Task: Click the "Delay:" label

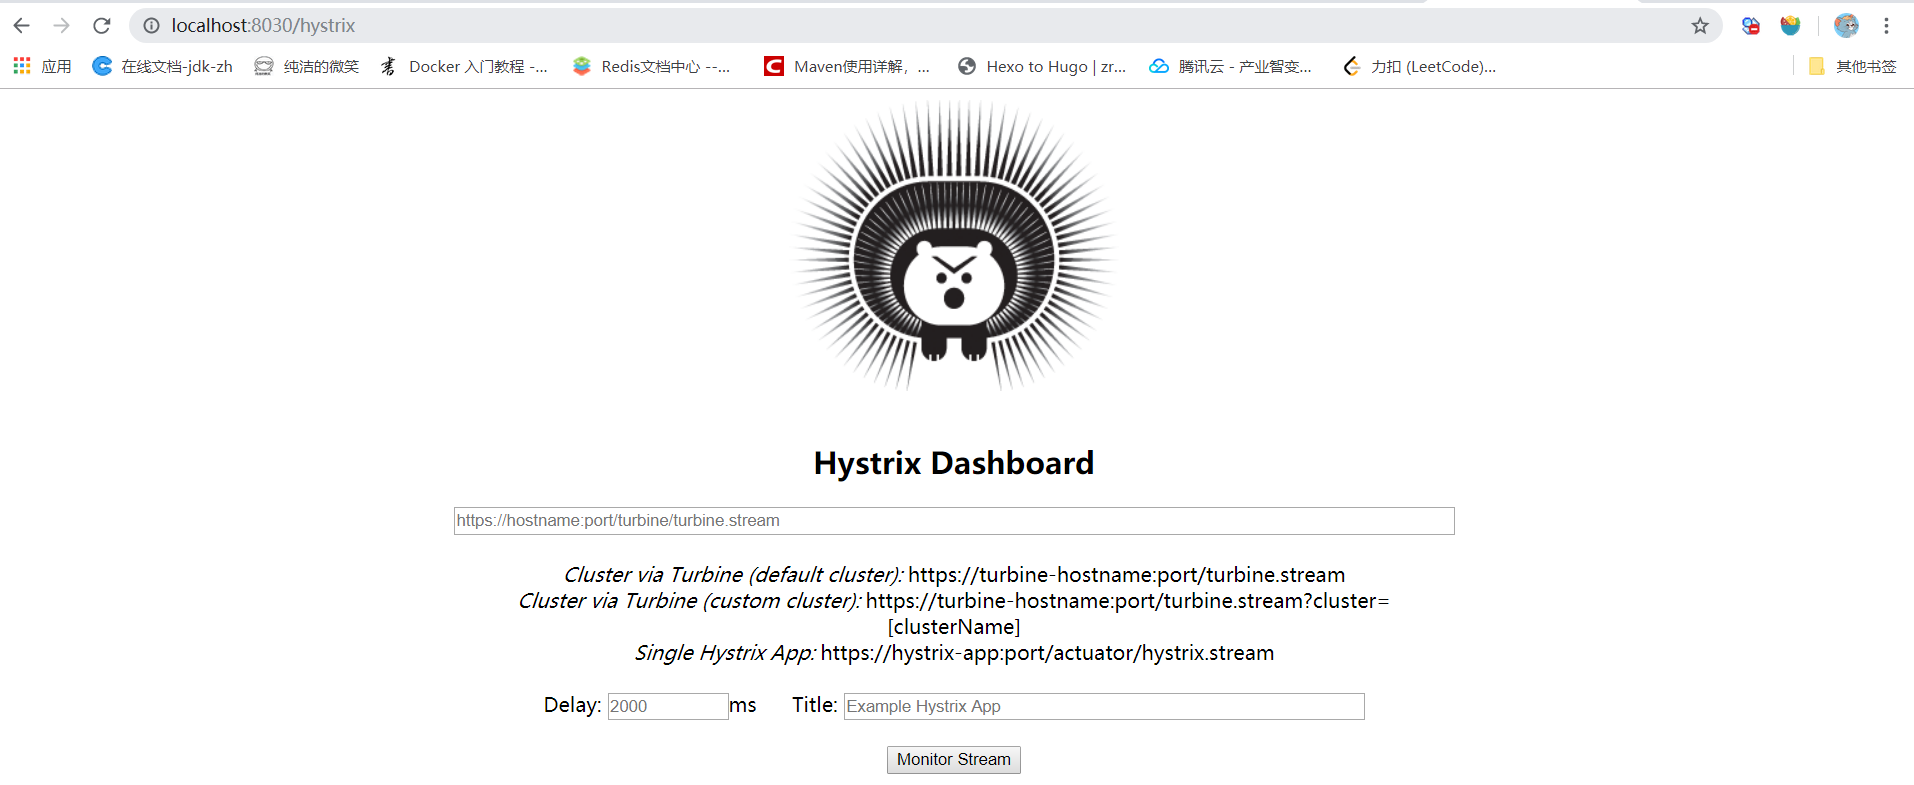Action: [572, 705]
